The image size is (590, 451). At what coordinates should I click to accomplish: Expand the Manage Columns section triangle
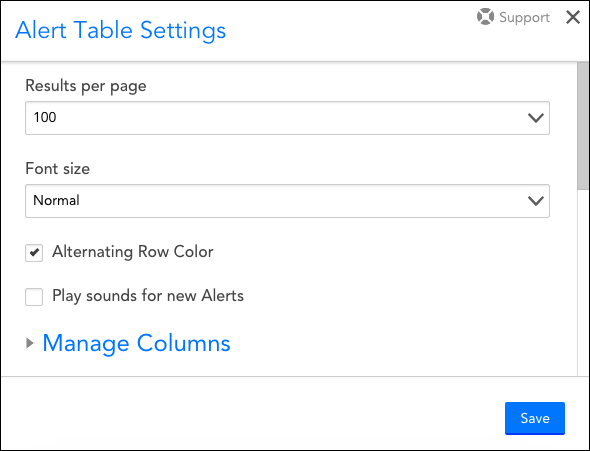[30, 343]
